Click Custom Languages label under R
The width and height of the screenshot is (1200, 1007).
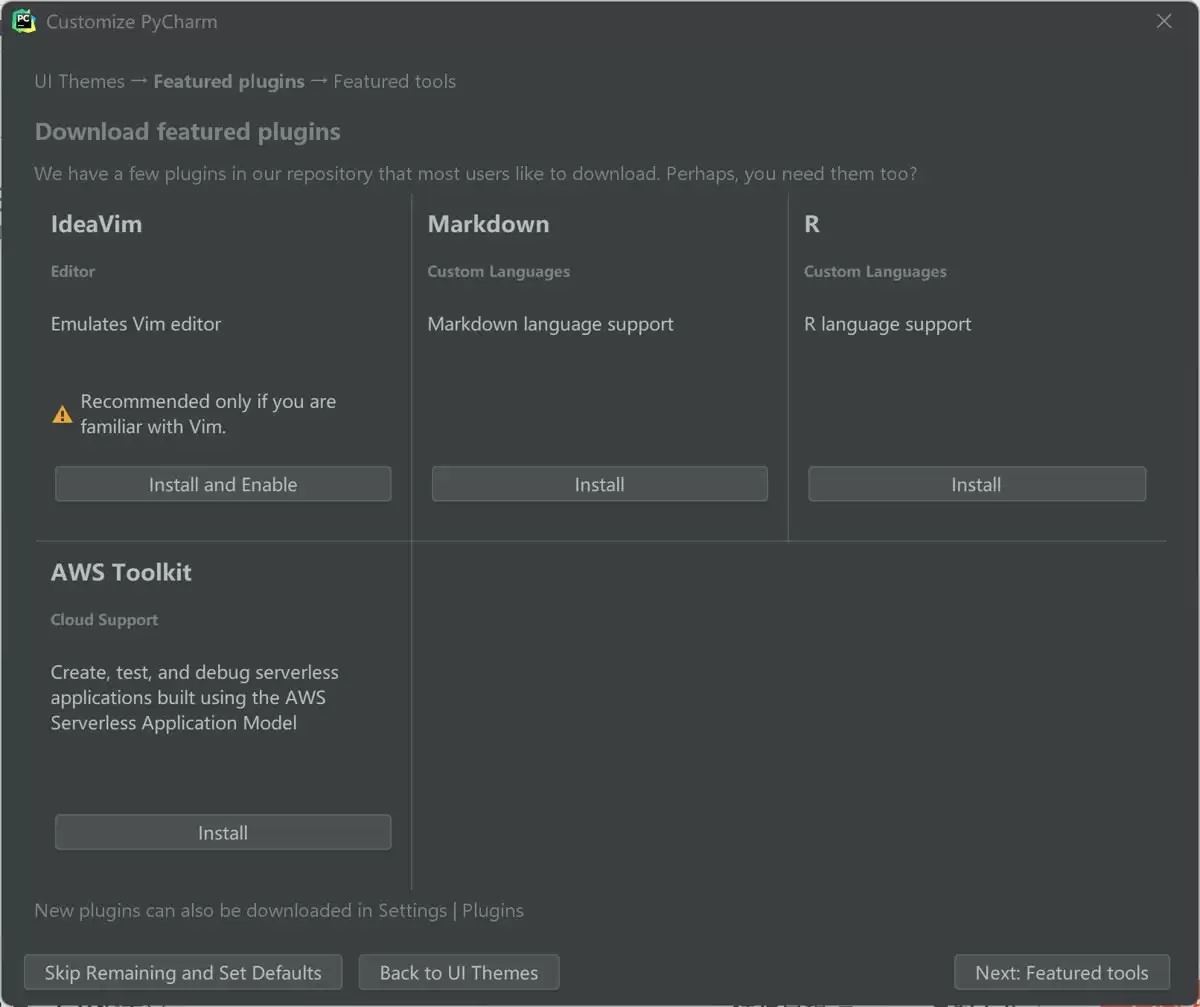pyautogui.click(x=875, y=271)
